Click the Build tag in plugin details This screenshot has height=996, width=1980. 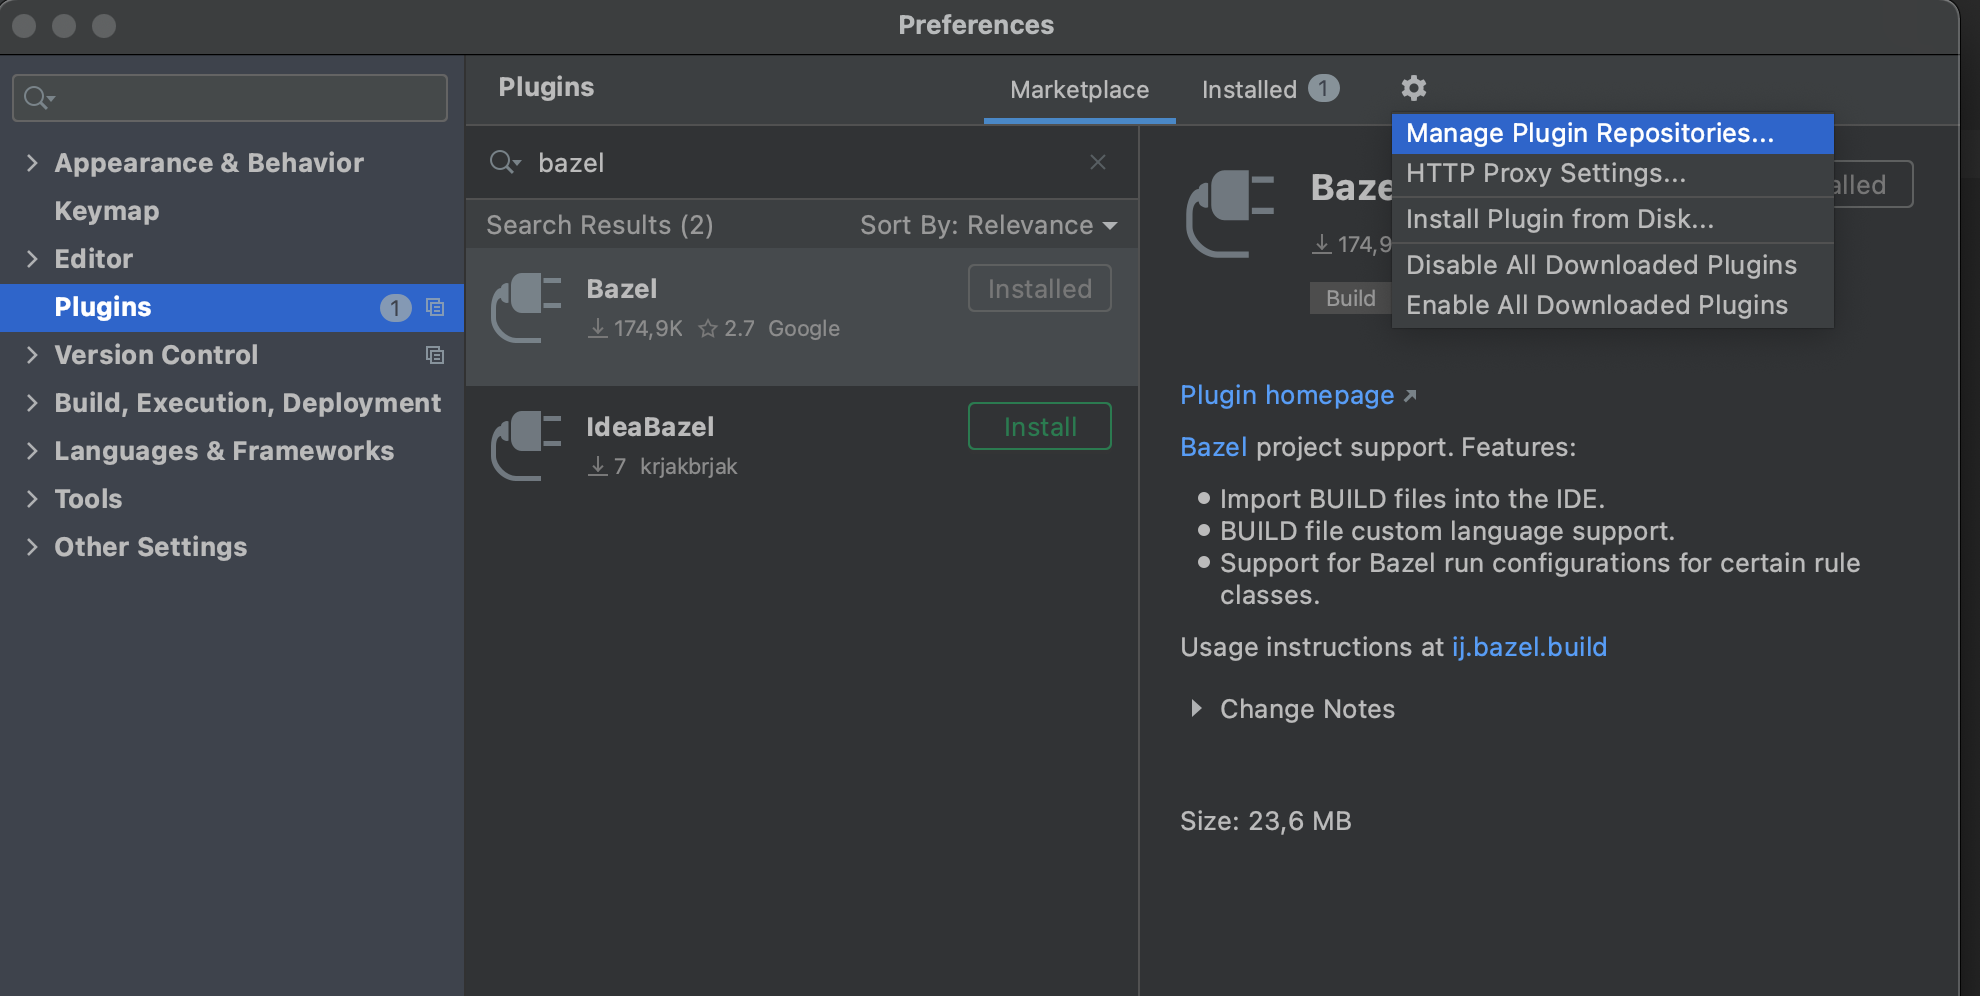point(1350,298)
